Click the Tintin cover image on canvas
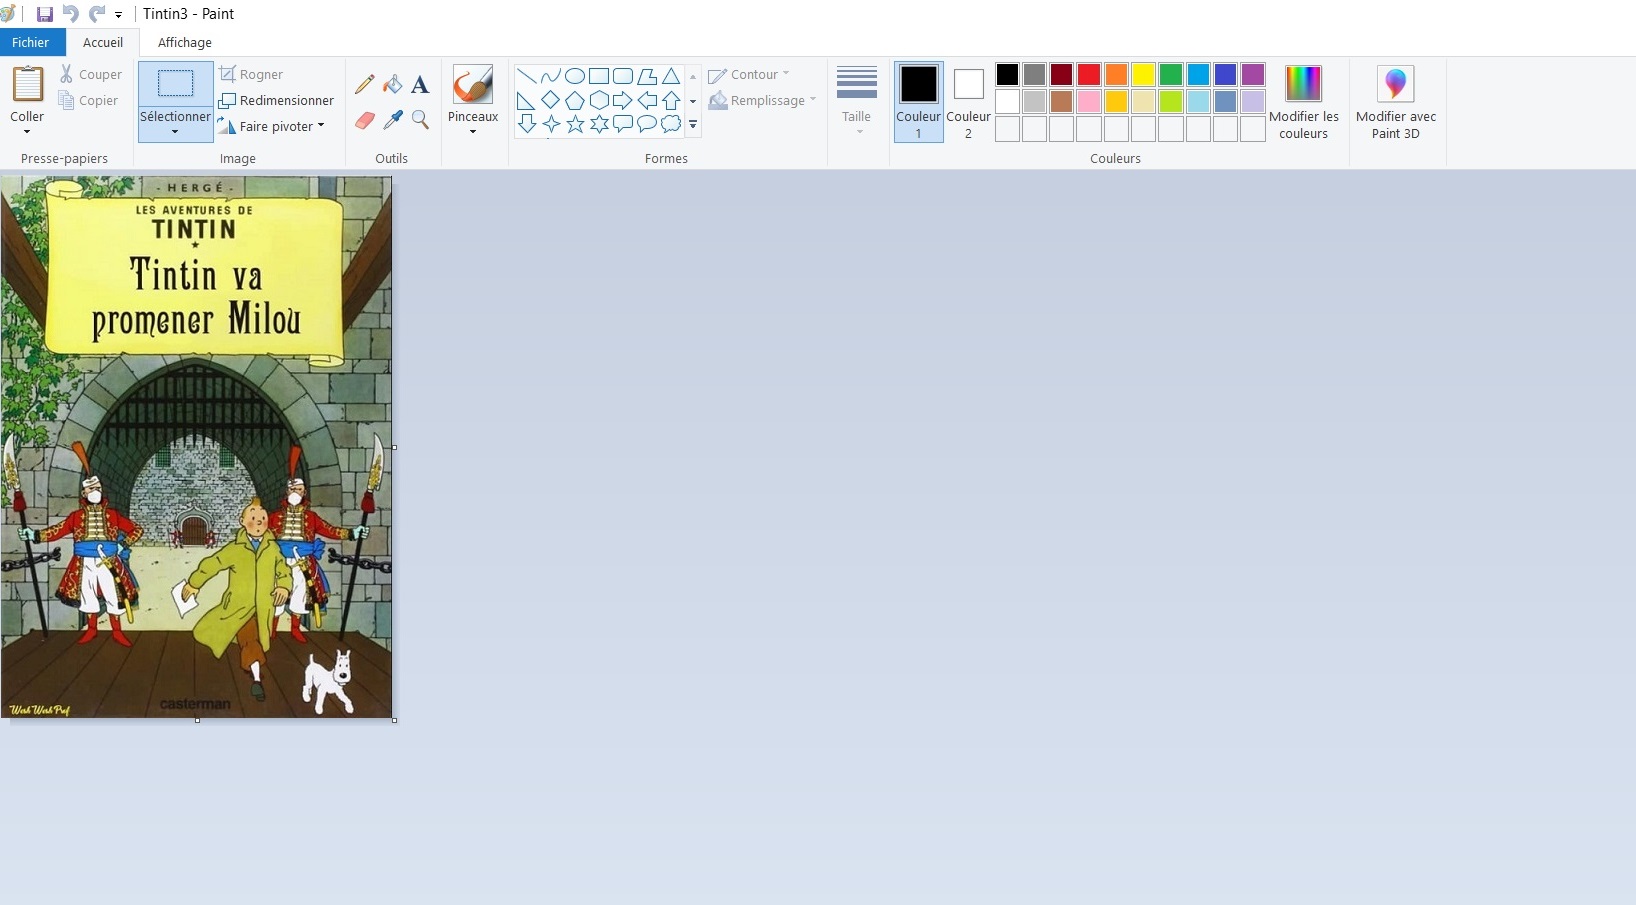This screenshot has width=1636, height=905. tap(197, 447)
